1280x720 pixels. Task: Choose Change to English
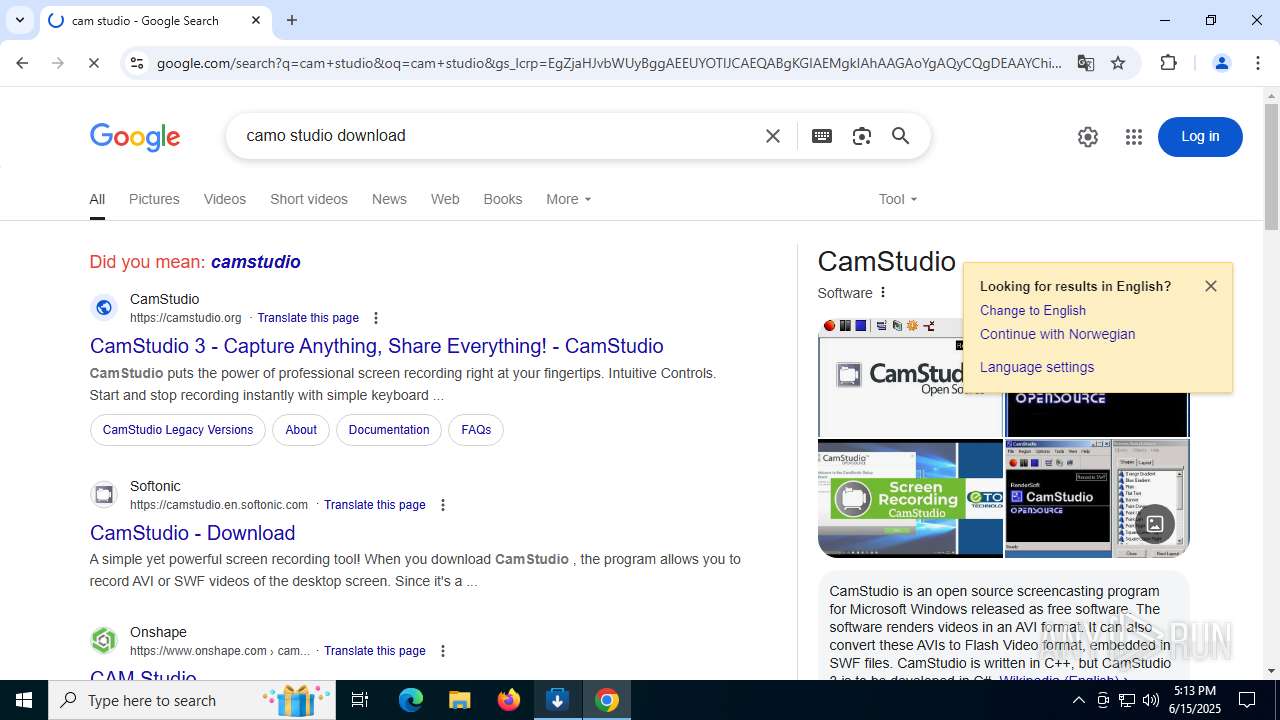point(1033,311)
